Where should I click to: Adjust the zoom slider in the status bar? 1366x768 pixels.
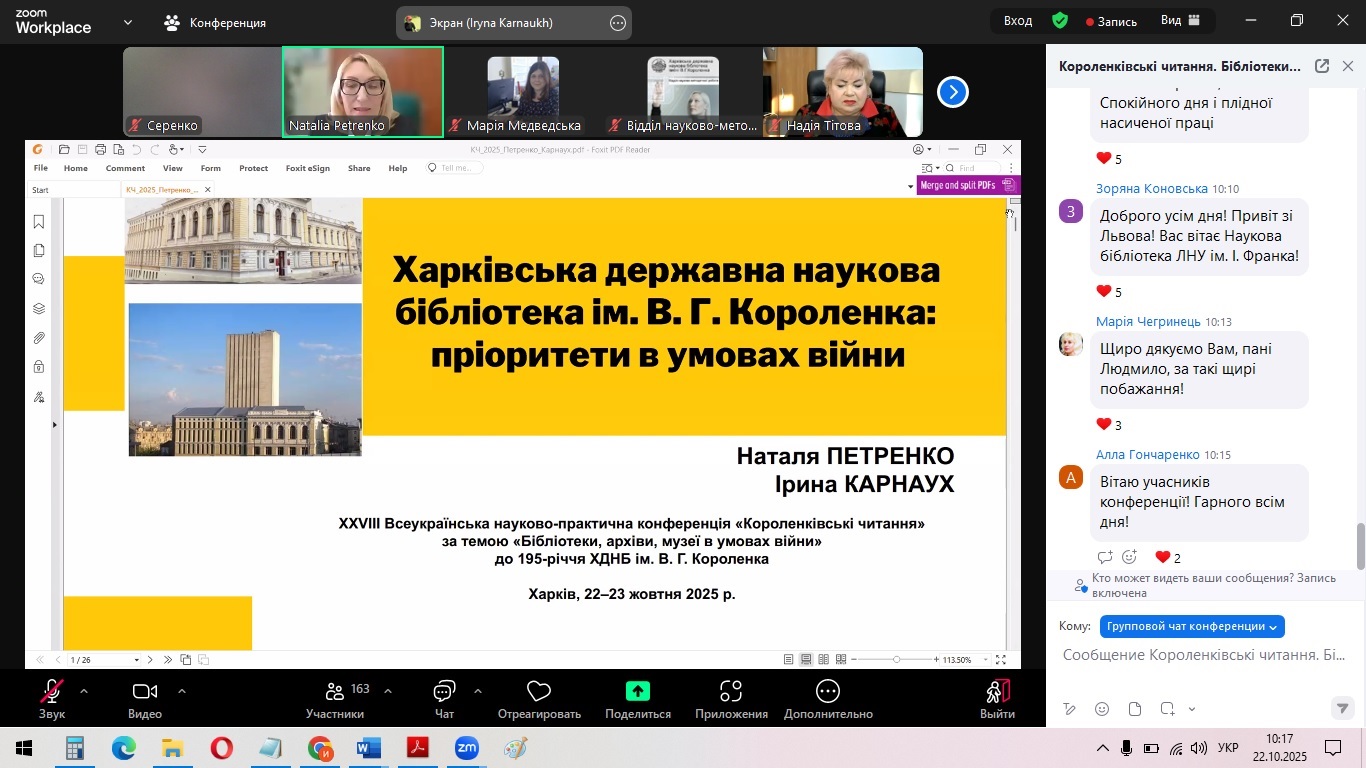tap(896, 659)
